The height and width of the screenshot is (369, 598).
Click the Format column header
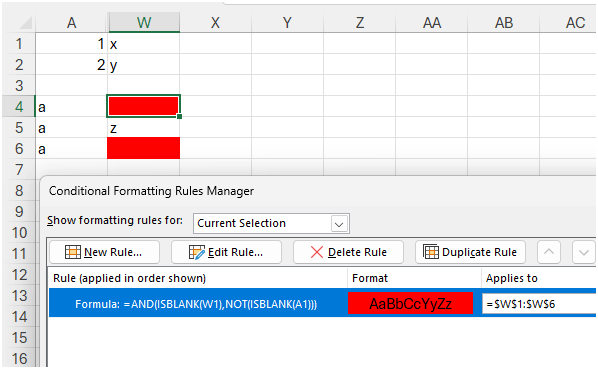point(370,278)
